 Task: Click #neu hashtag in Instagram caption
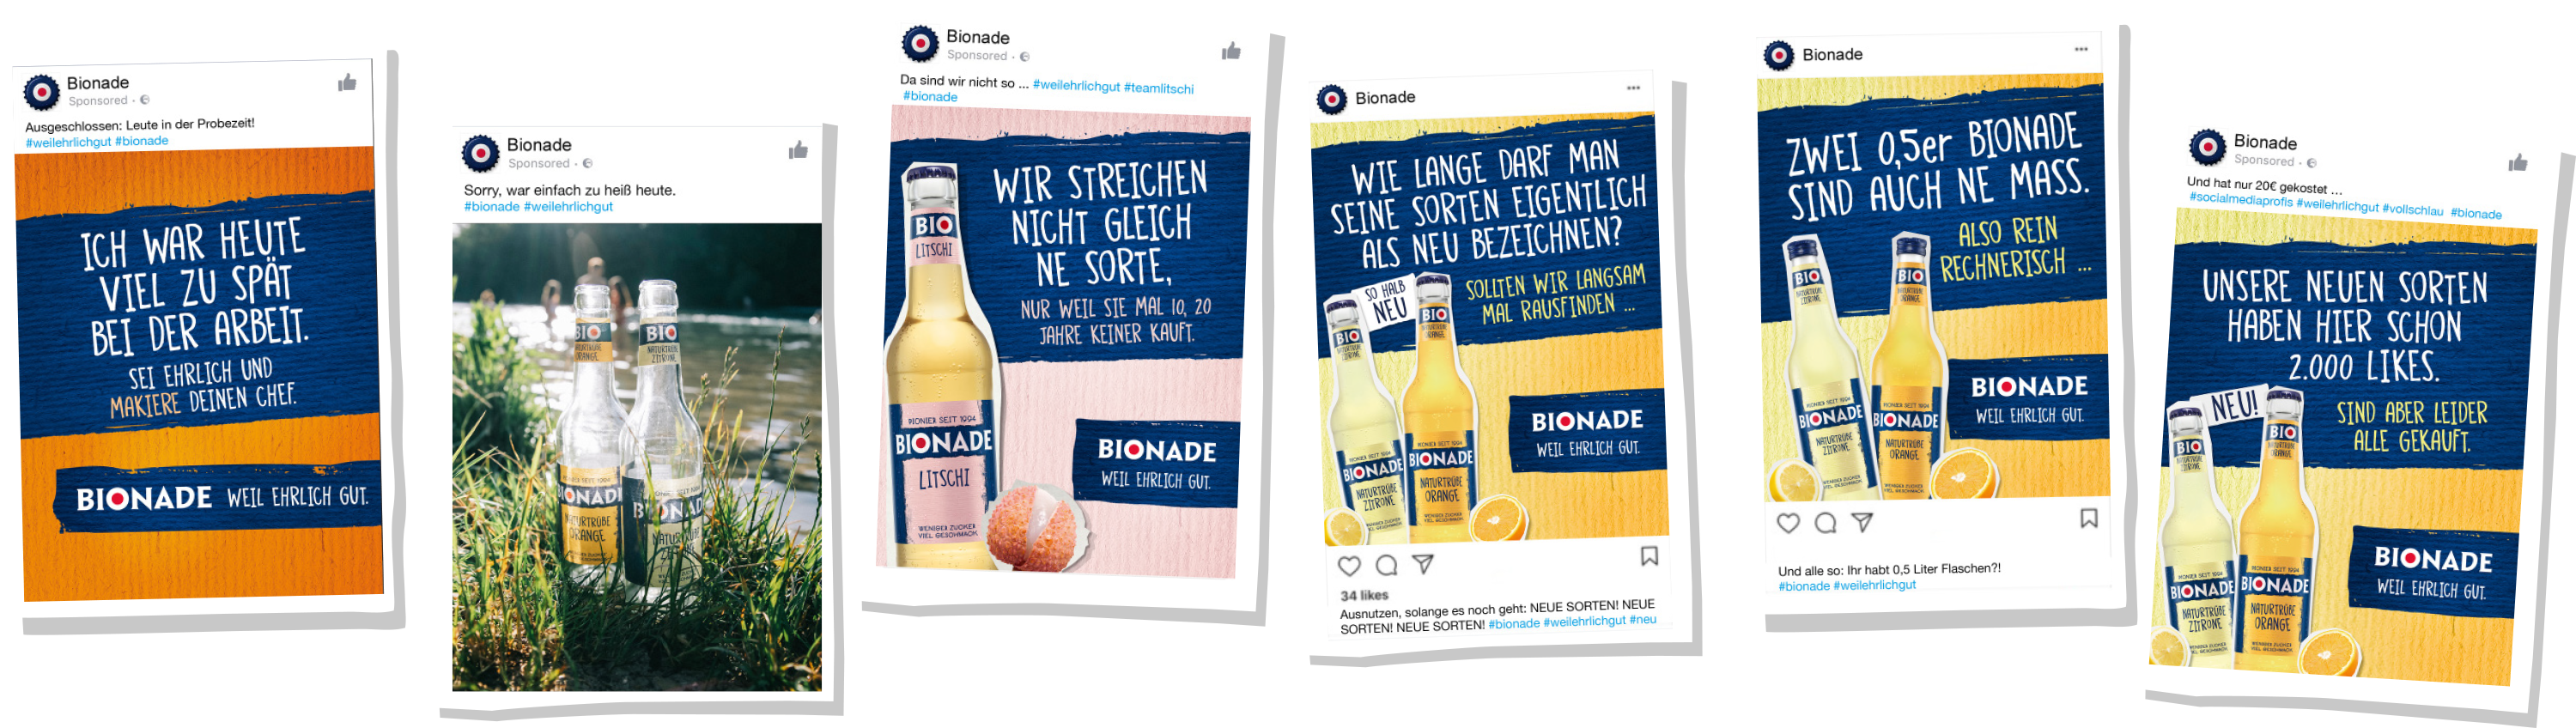click(x=1642, y=620)
